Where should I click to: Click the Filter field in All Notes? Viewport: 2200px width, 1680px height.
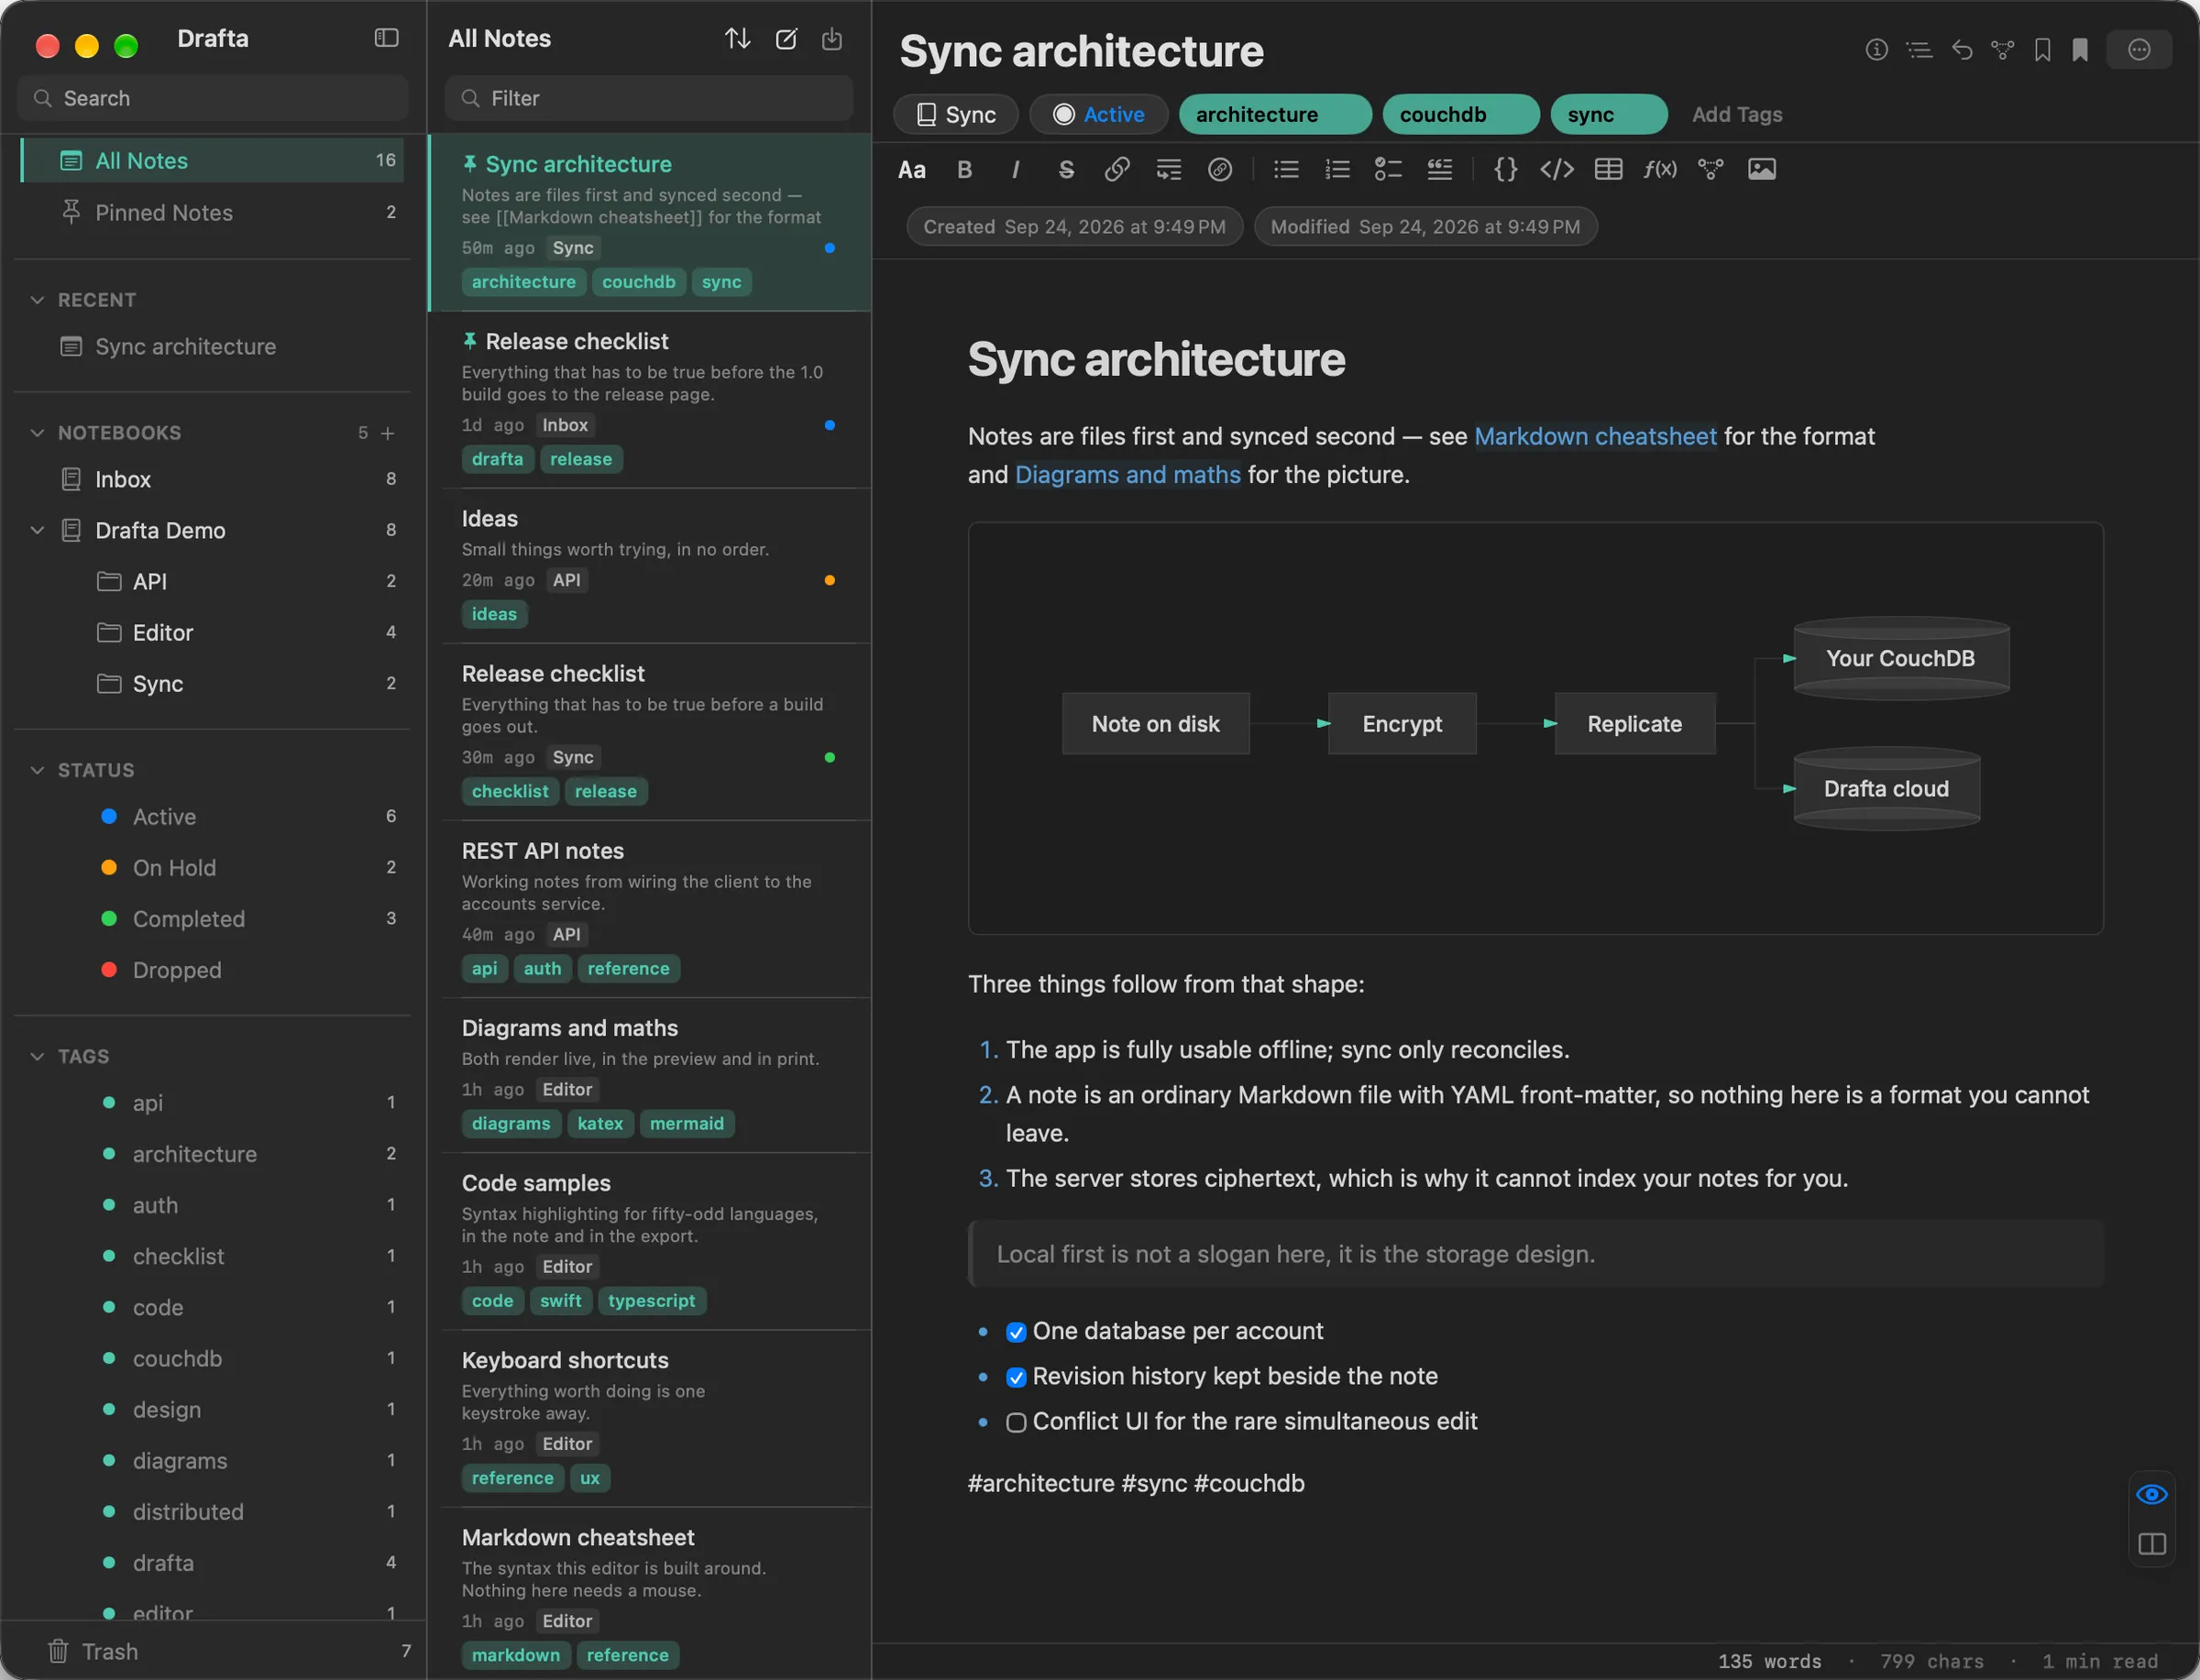point(648,98)
